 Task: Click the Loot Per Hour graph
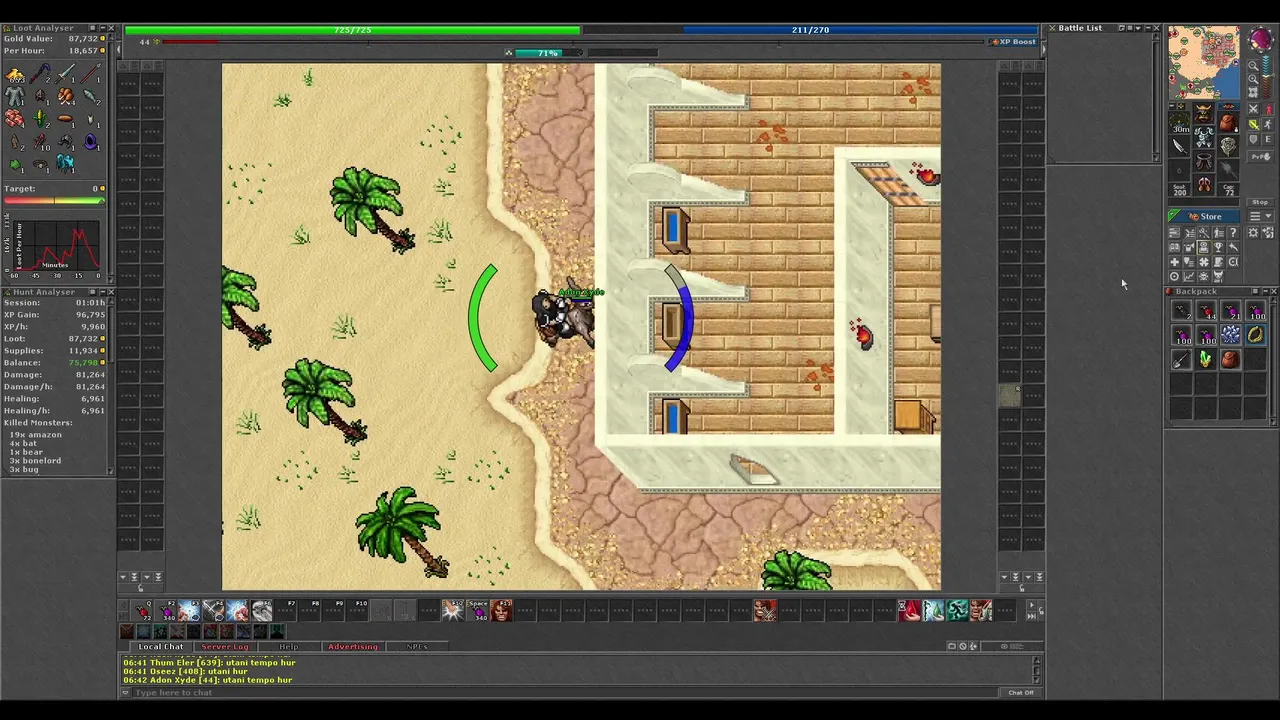pos(55,247)
